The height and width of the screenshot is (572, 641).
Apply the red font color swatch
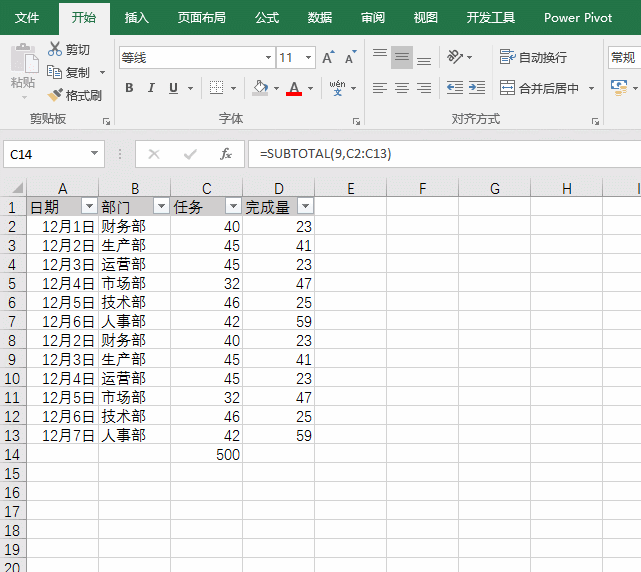[294, 89]
